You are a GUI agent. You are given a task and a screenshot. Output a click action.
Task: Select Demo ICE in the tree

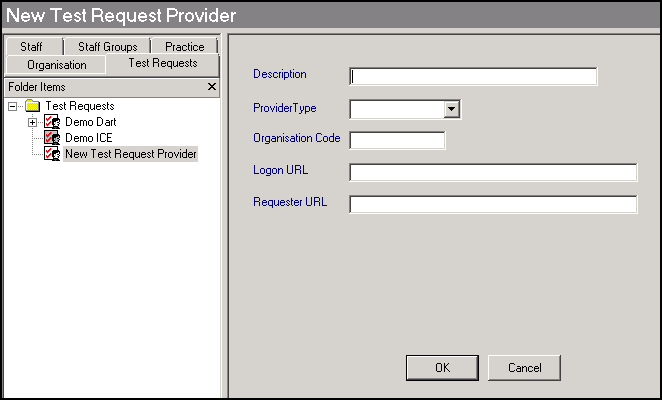(89, 138)
